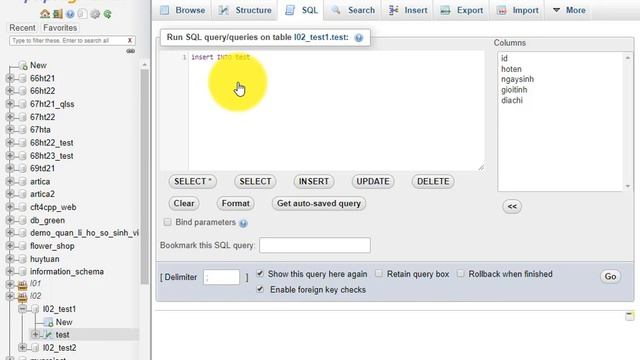Open phpMyAdmin home icon

click(44, 14)
